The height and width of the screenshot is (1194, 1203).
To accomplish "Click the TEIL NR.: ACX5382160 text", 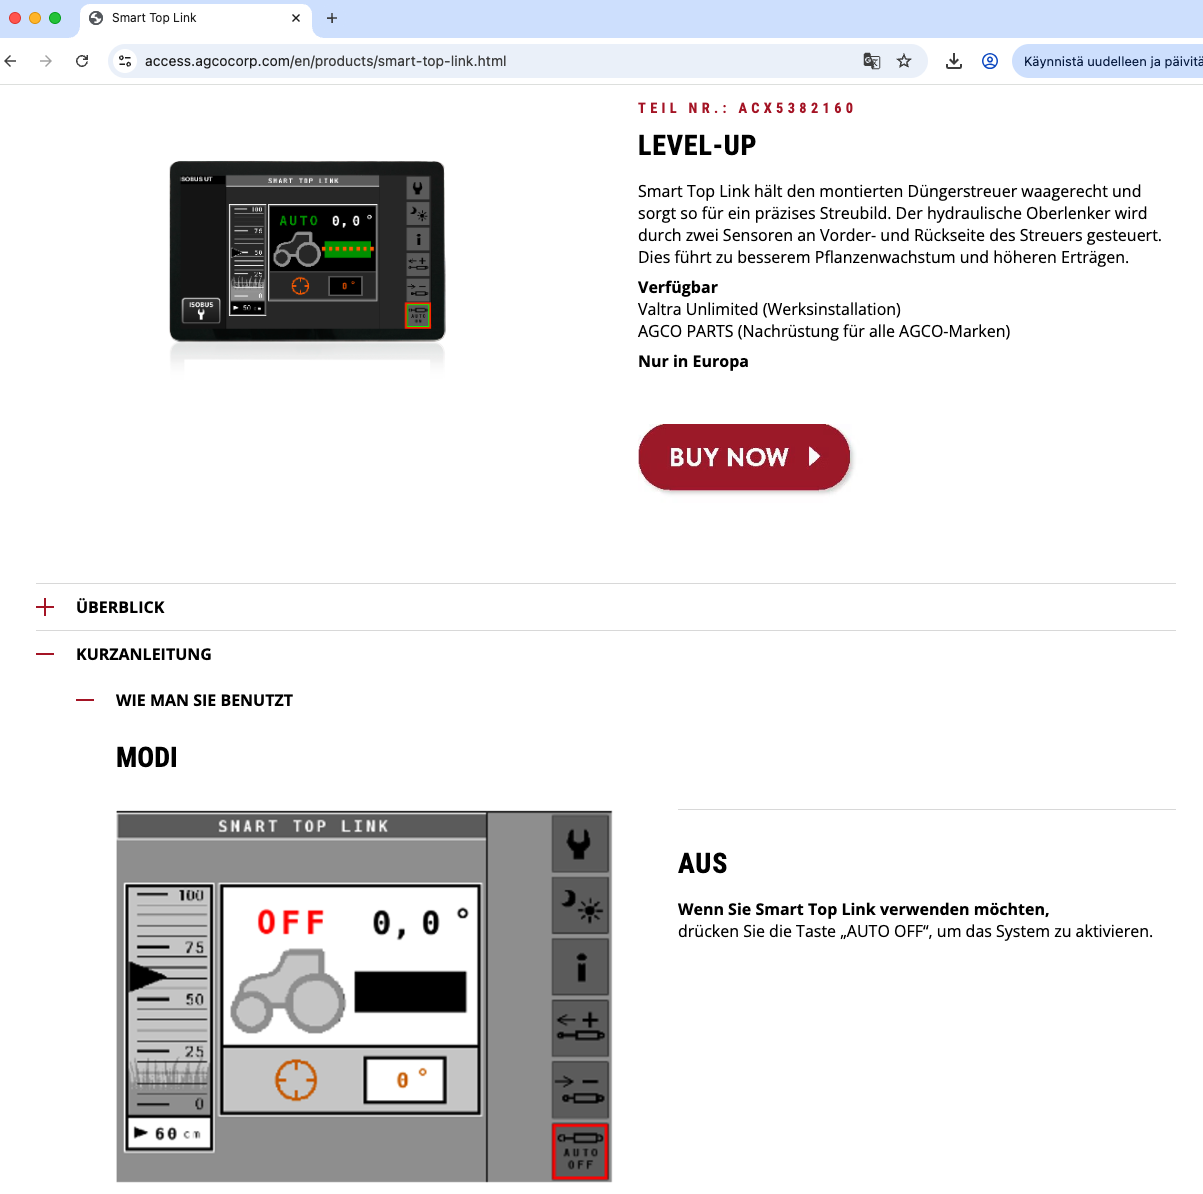I will [x=746, y=108].
